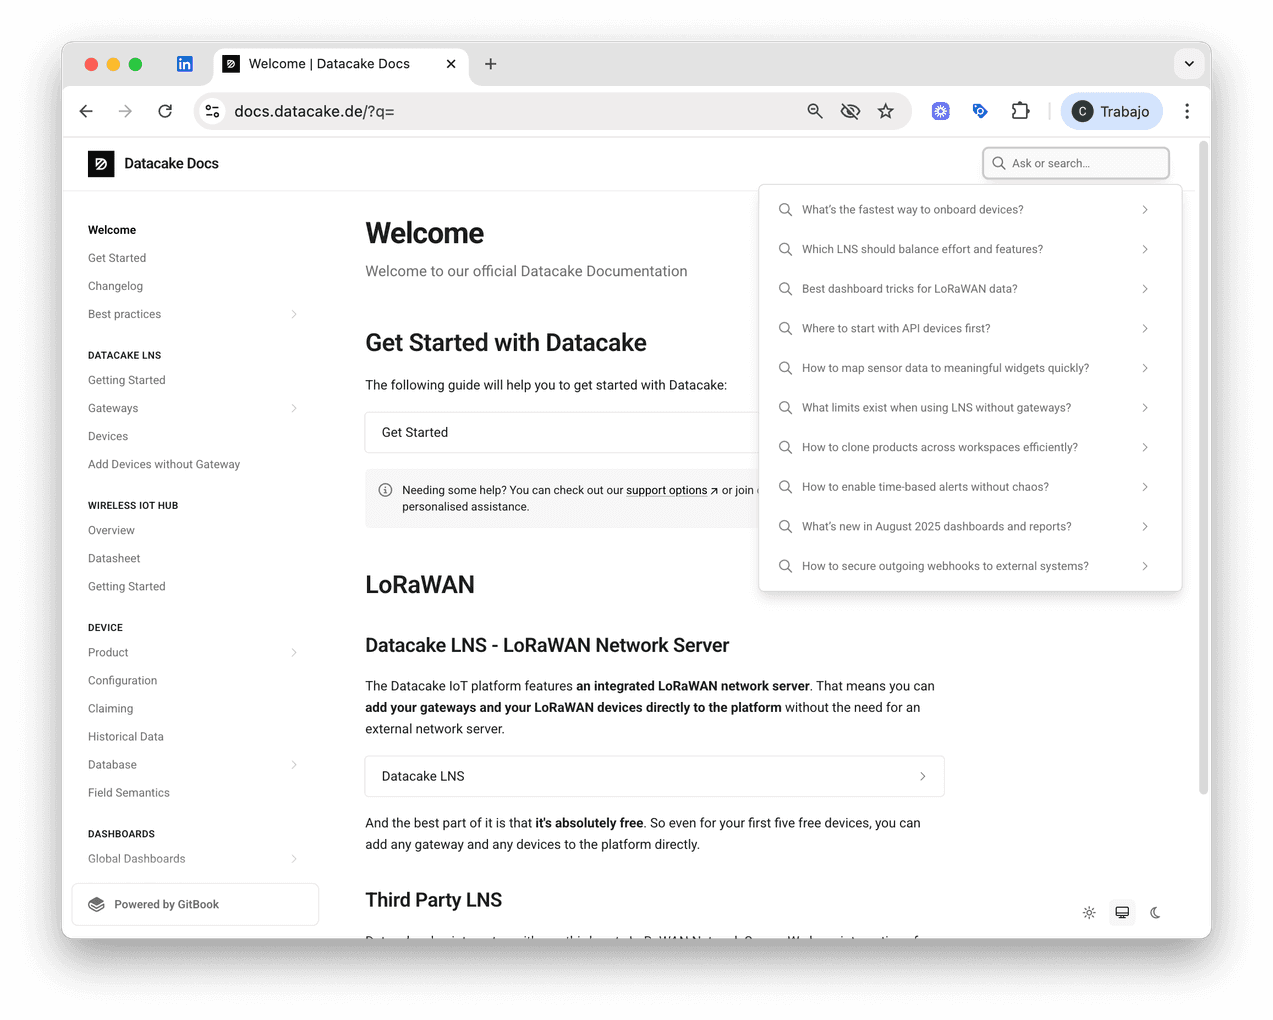Viewport: 1273px width, 1020px height.
Task: Click chevron on What's new in August suggestion
Action: pyautogui.click(x=1145, y=526)
